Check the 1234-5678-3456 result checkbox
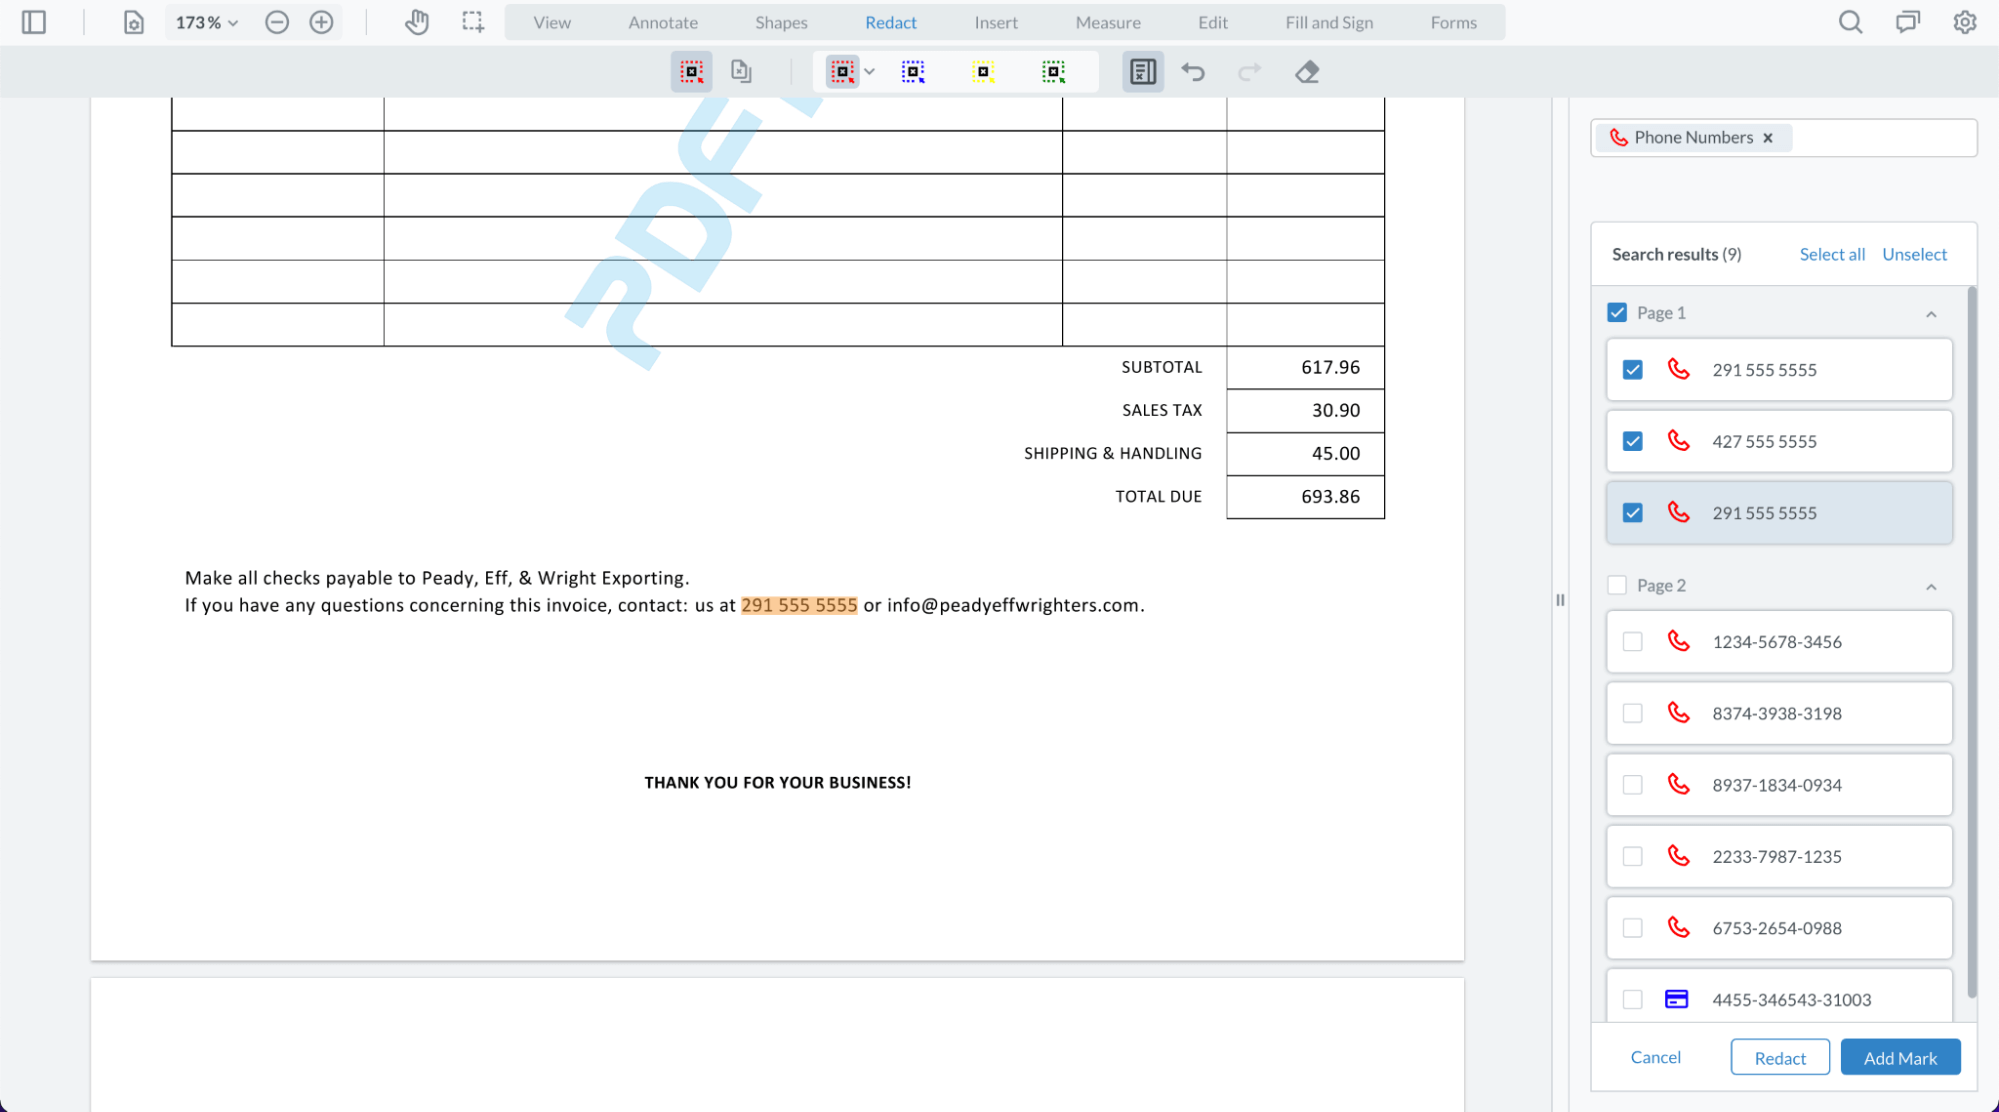The image size is (1999, 1112). [x=1633, y=642]
